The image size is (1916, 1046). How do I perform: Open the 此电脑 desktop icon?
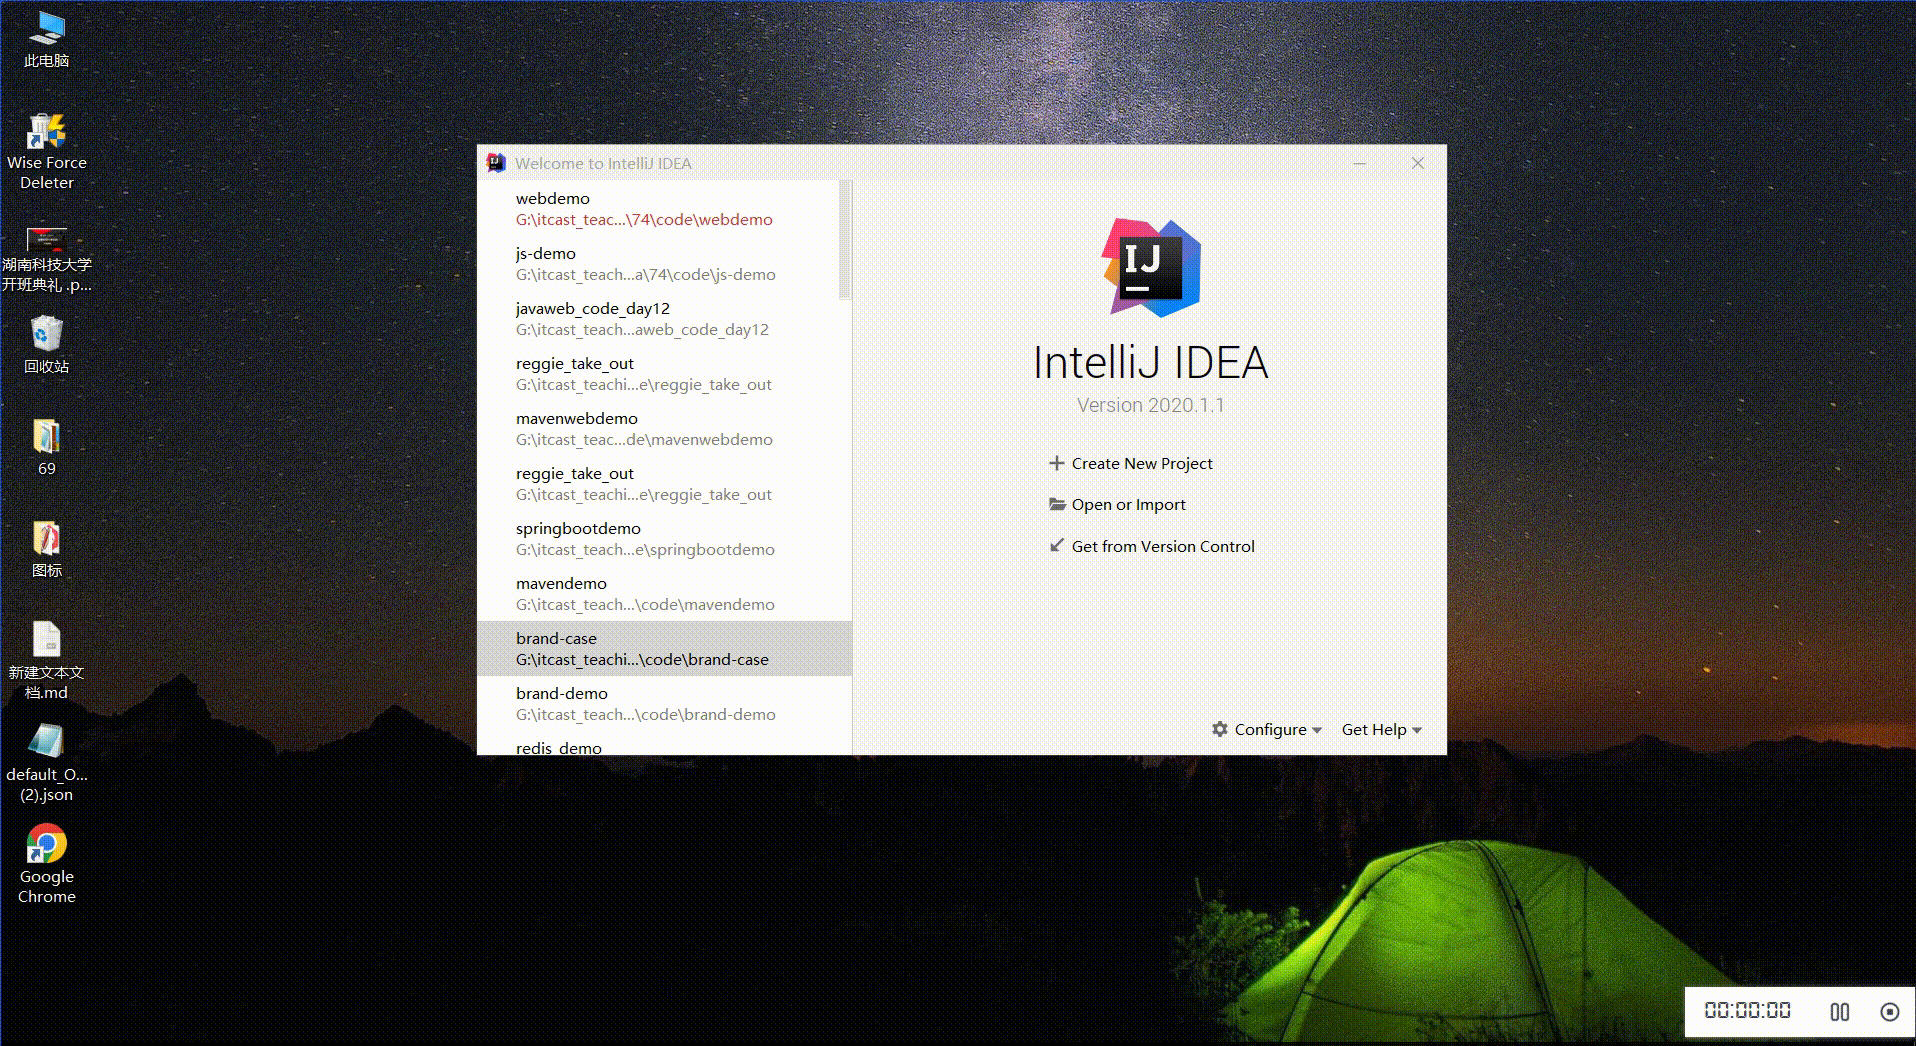tap(46, 40)
